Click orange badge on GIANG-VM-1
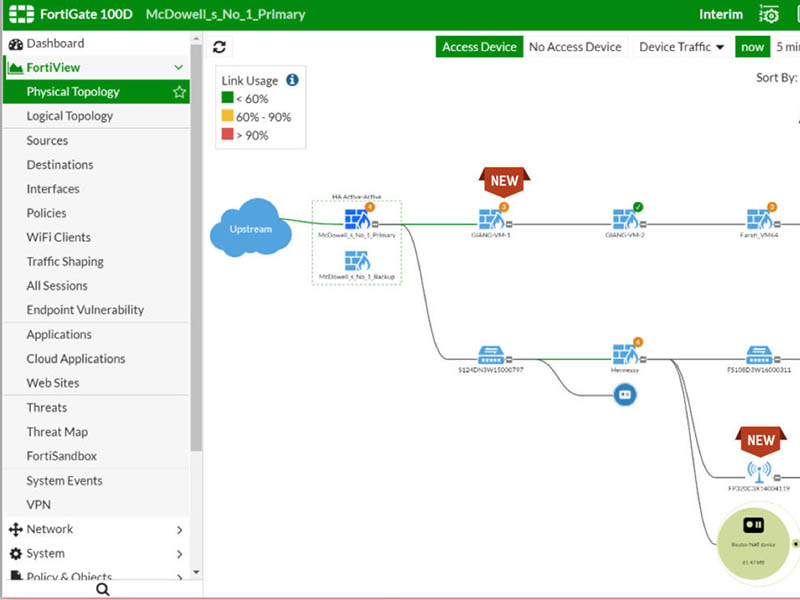800x600 pixels. click(504, 207)
